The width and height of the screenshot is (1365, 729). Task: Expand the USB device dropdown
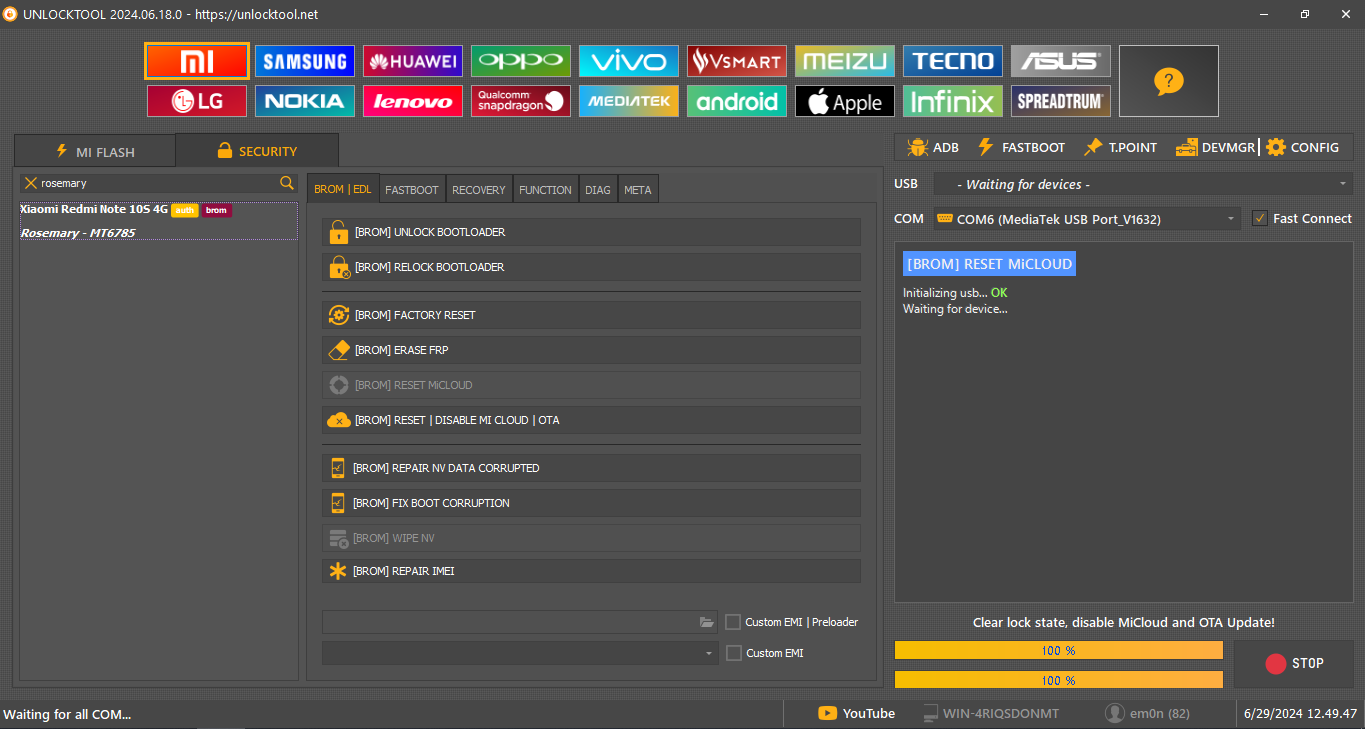[x=1143, y=184]
